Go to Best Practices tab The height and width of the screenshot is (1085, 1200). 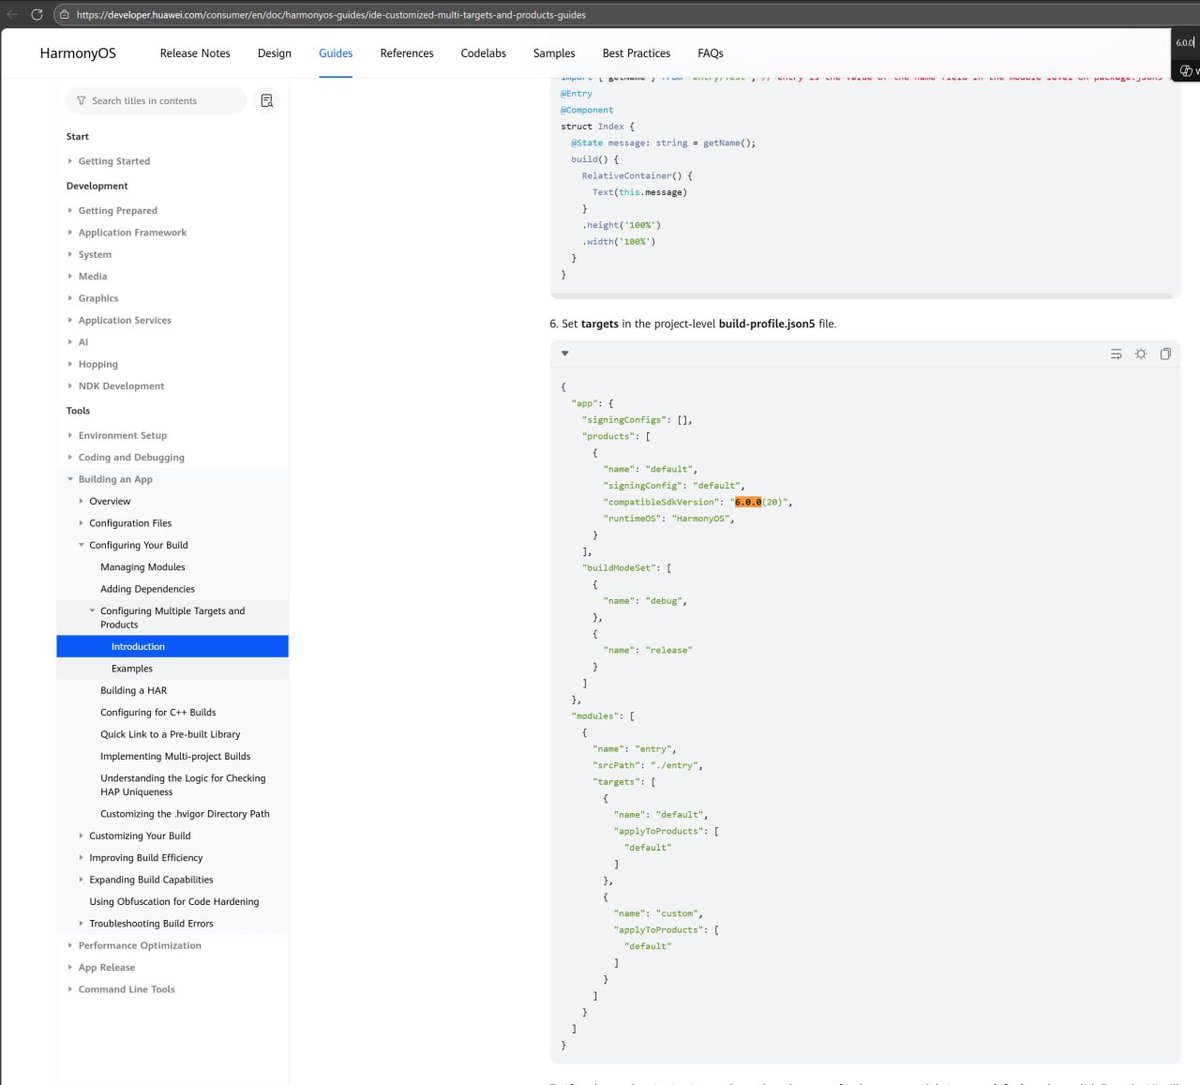point(636,53)
